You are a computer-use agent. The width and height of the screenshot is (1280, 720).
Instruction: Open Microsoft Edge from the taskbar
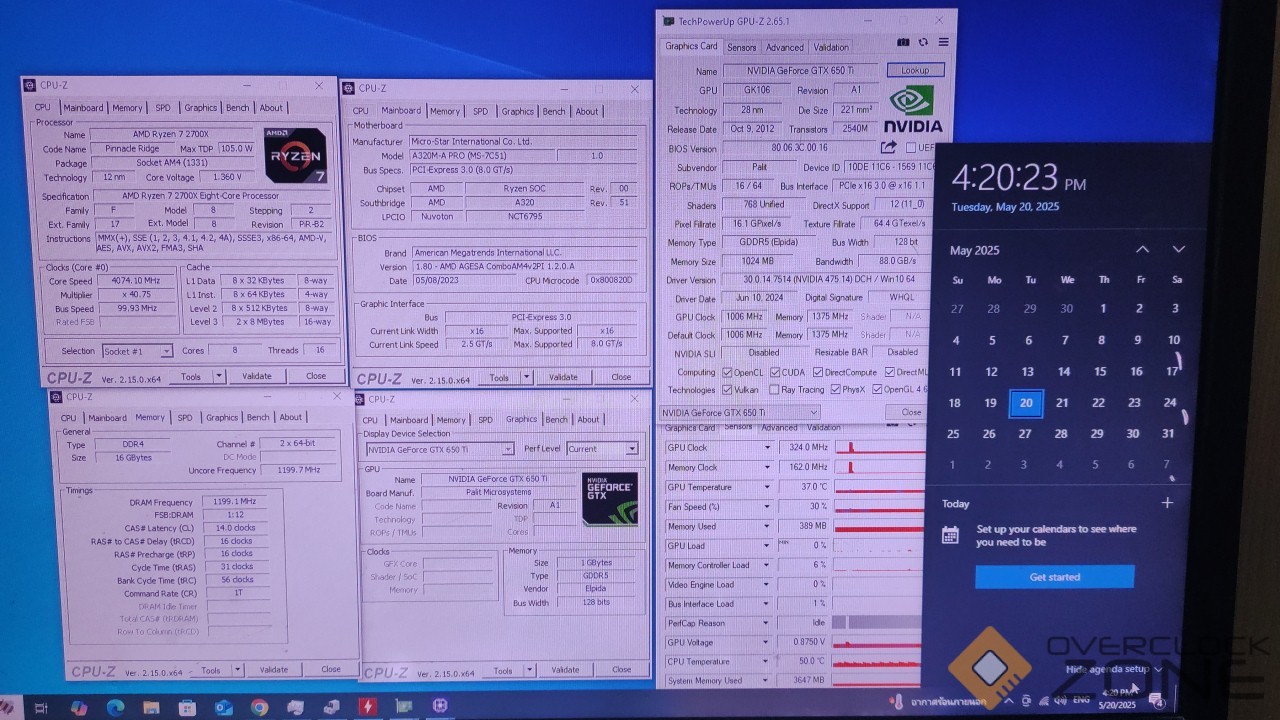pos(115,707)
